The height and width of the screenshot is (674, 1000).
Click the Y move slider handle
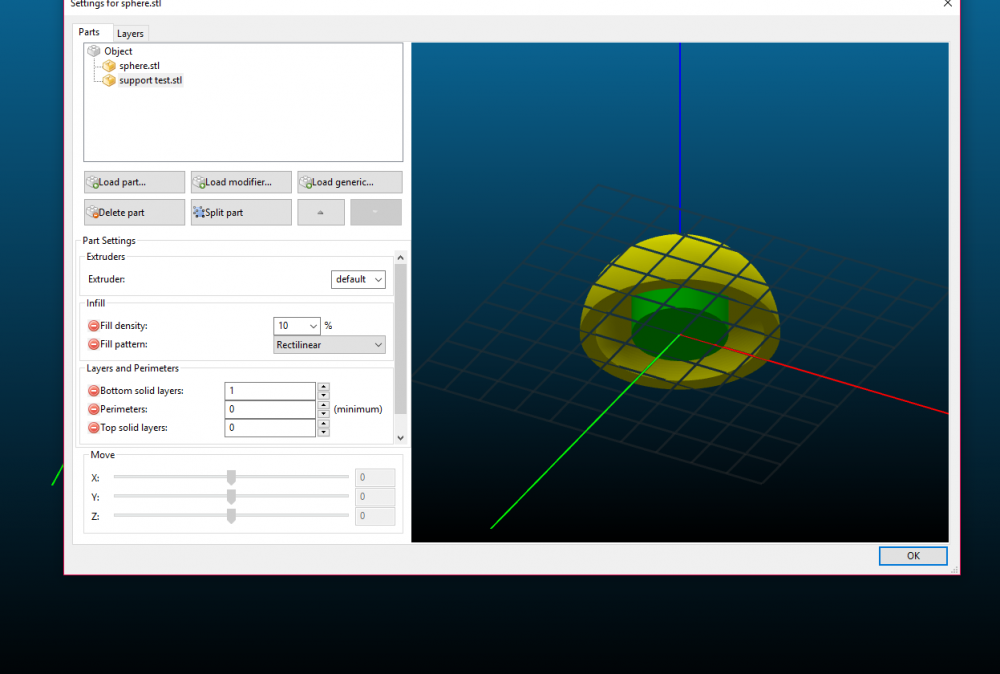point(232,496)
